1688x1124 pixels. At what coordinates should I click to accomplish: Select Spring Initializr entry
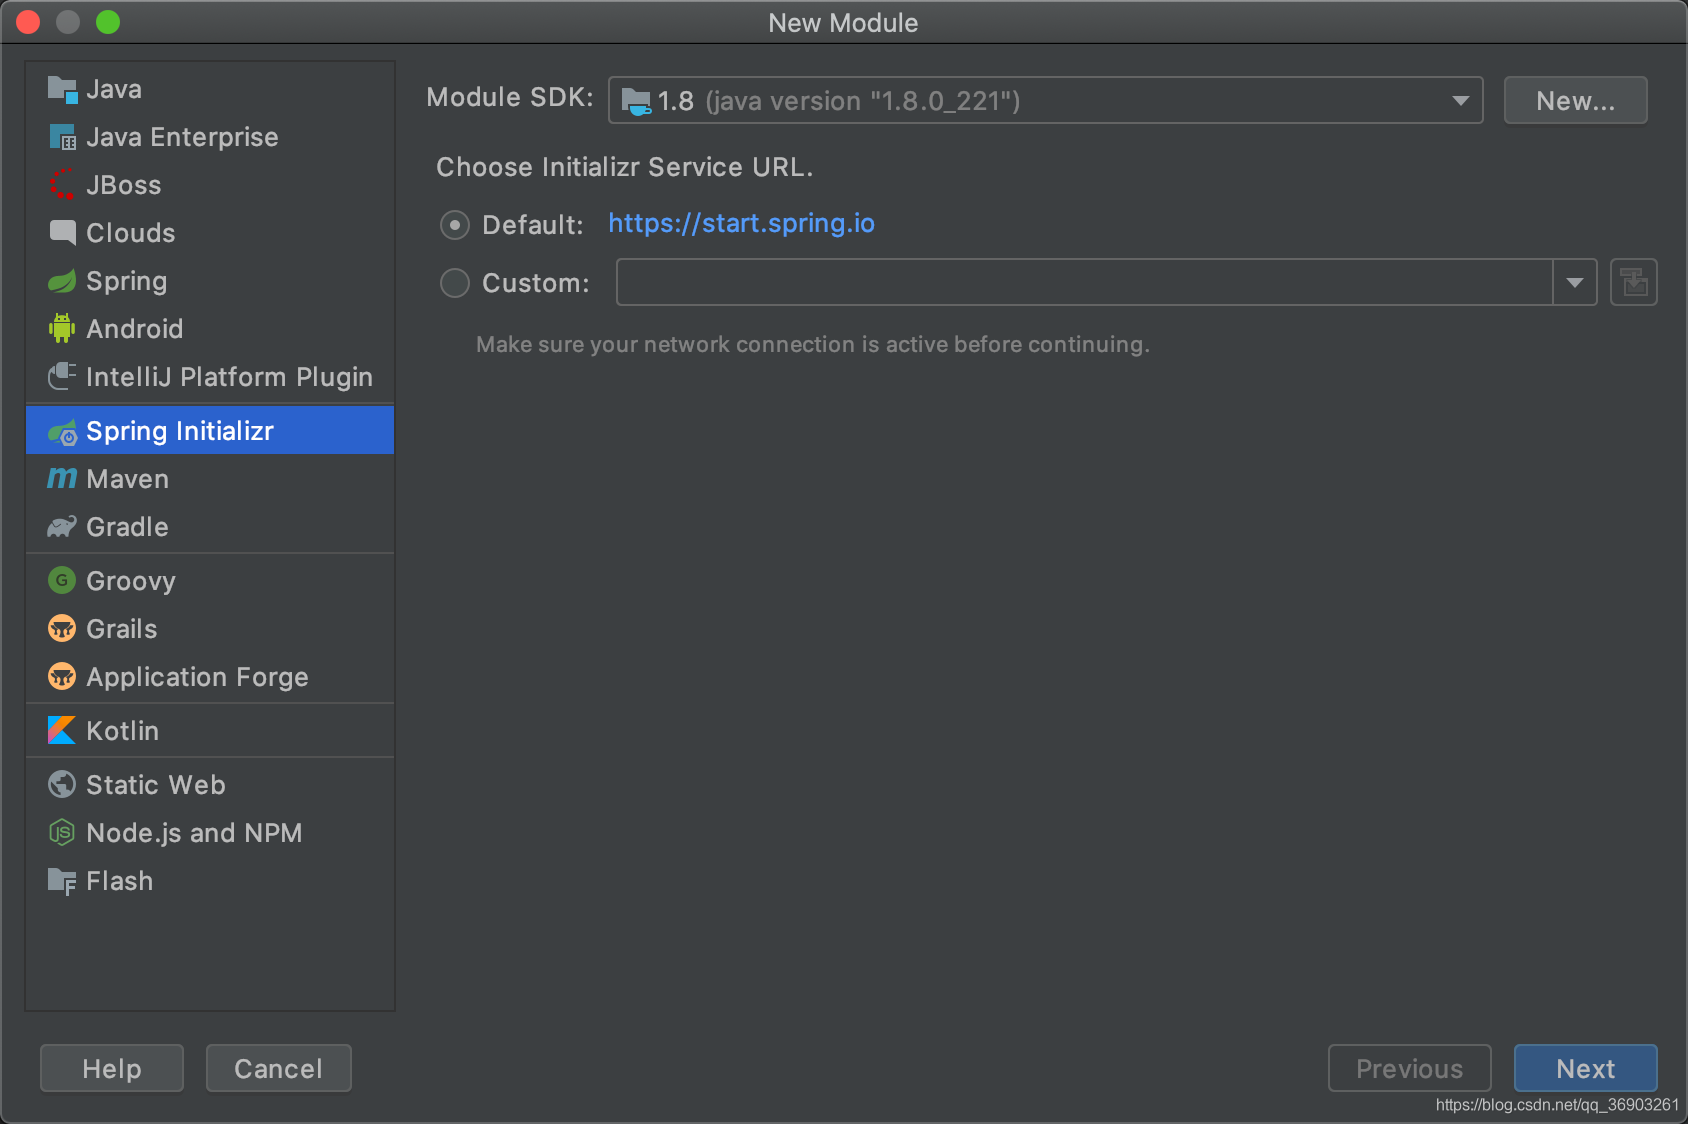pyautogui.click(x=210, y=431)
